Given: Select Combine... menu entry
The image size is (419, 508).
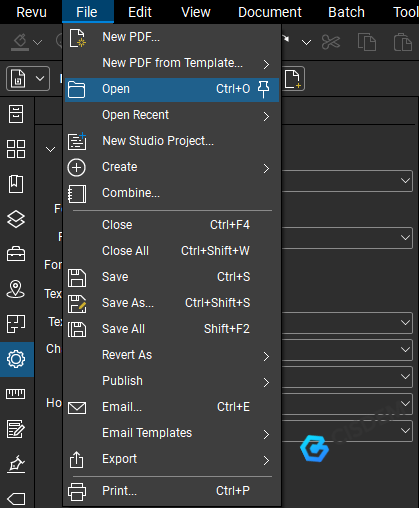Looking at the screenshot, I should [x=172, y=193].
